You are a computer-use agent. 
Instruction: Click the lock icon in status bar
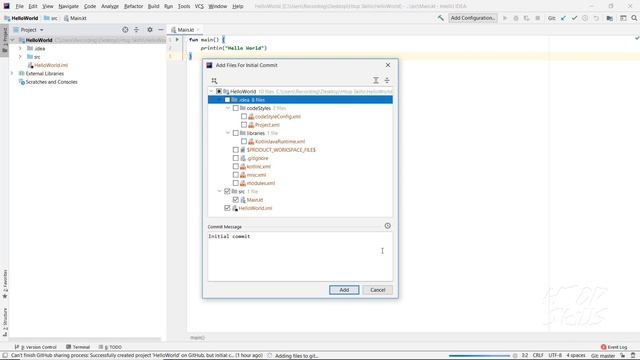[622, 356]
